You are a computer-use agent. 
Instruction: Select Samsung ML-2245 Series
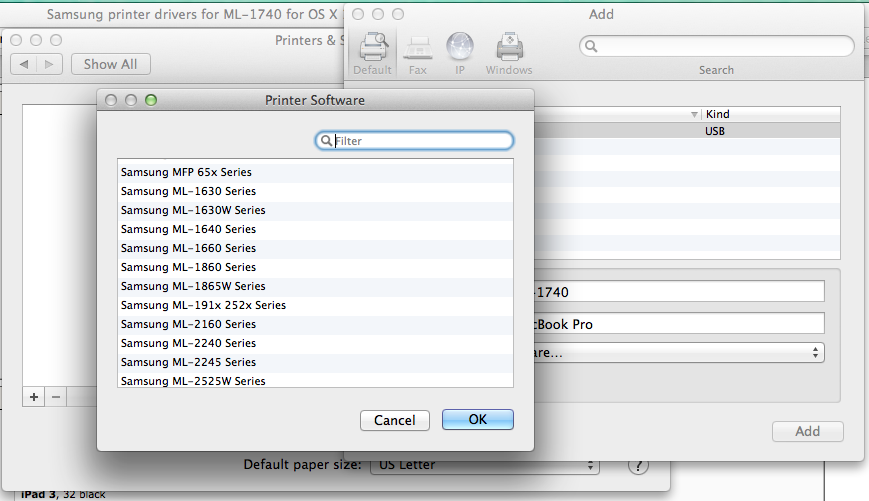315,362
